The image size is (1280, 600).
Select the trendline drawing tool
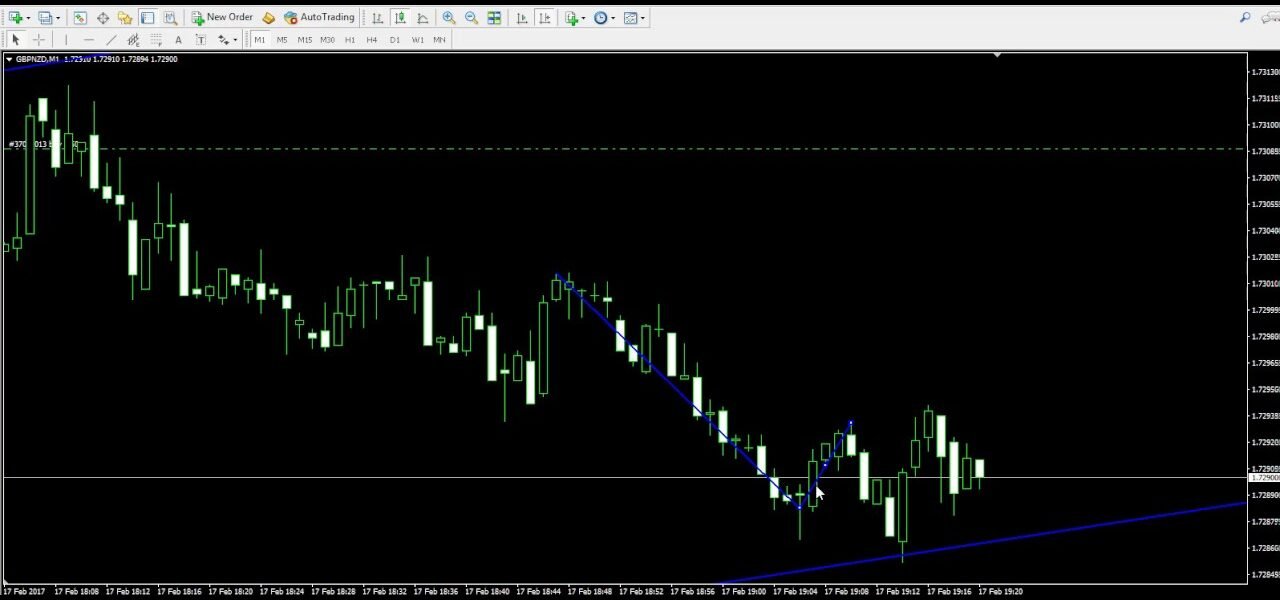[111, 40]
